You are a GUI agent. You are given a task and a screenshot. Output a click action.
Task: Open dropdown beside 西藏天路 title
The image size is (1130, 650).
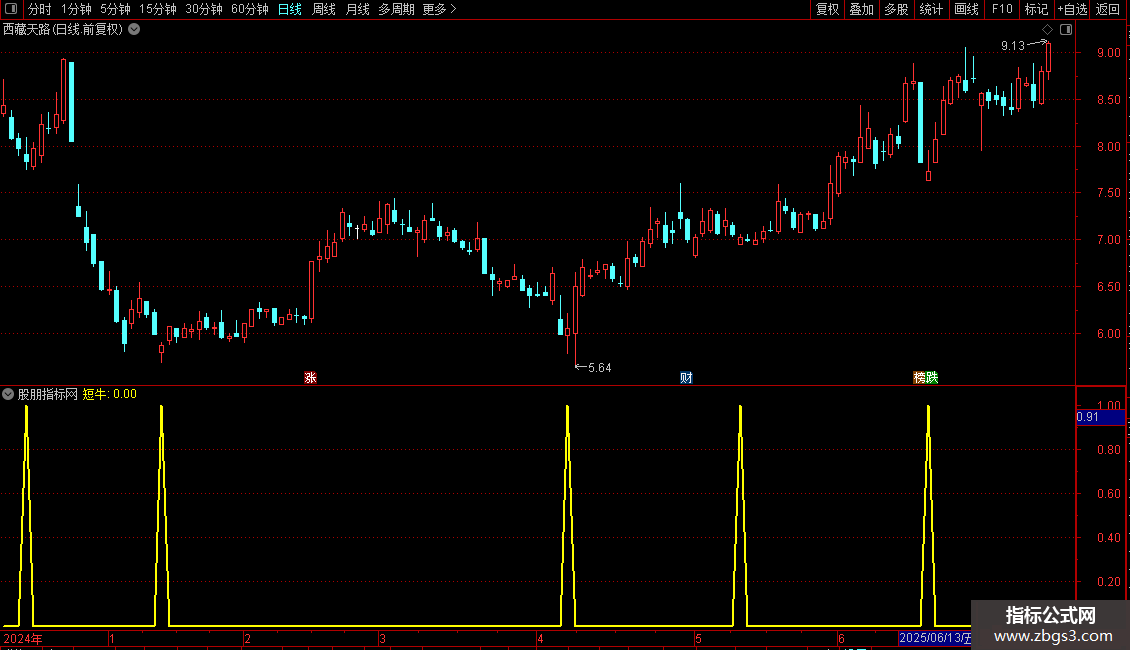(x=134, y=30)
